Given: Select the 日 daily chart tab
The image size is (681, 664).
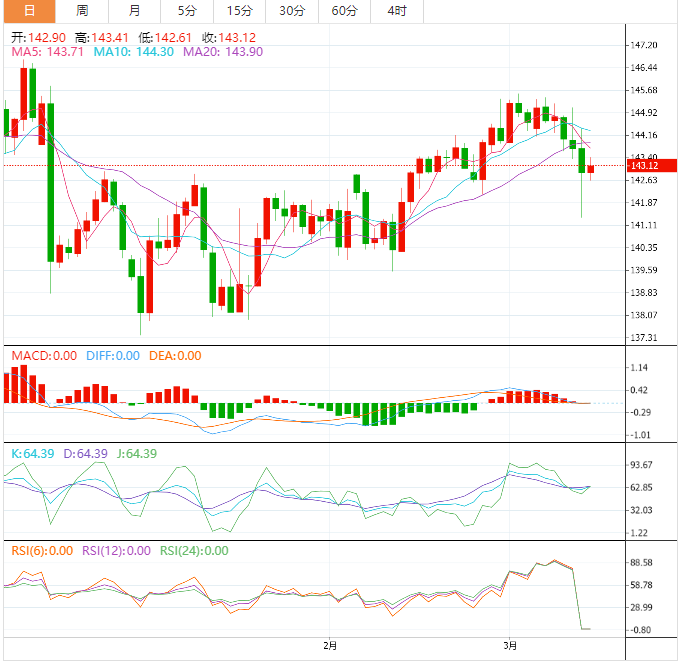Looking at the screenshot, I should pos(30,11).
